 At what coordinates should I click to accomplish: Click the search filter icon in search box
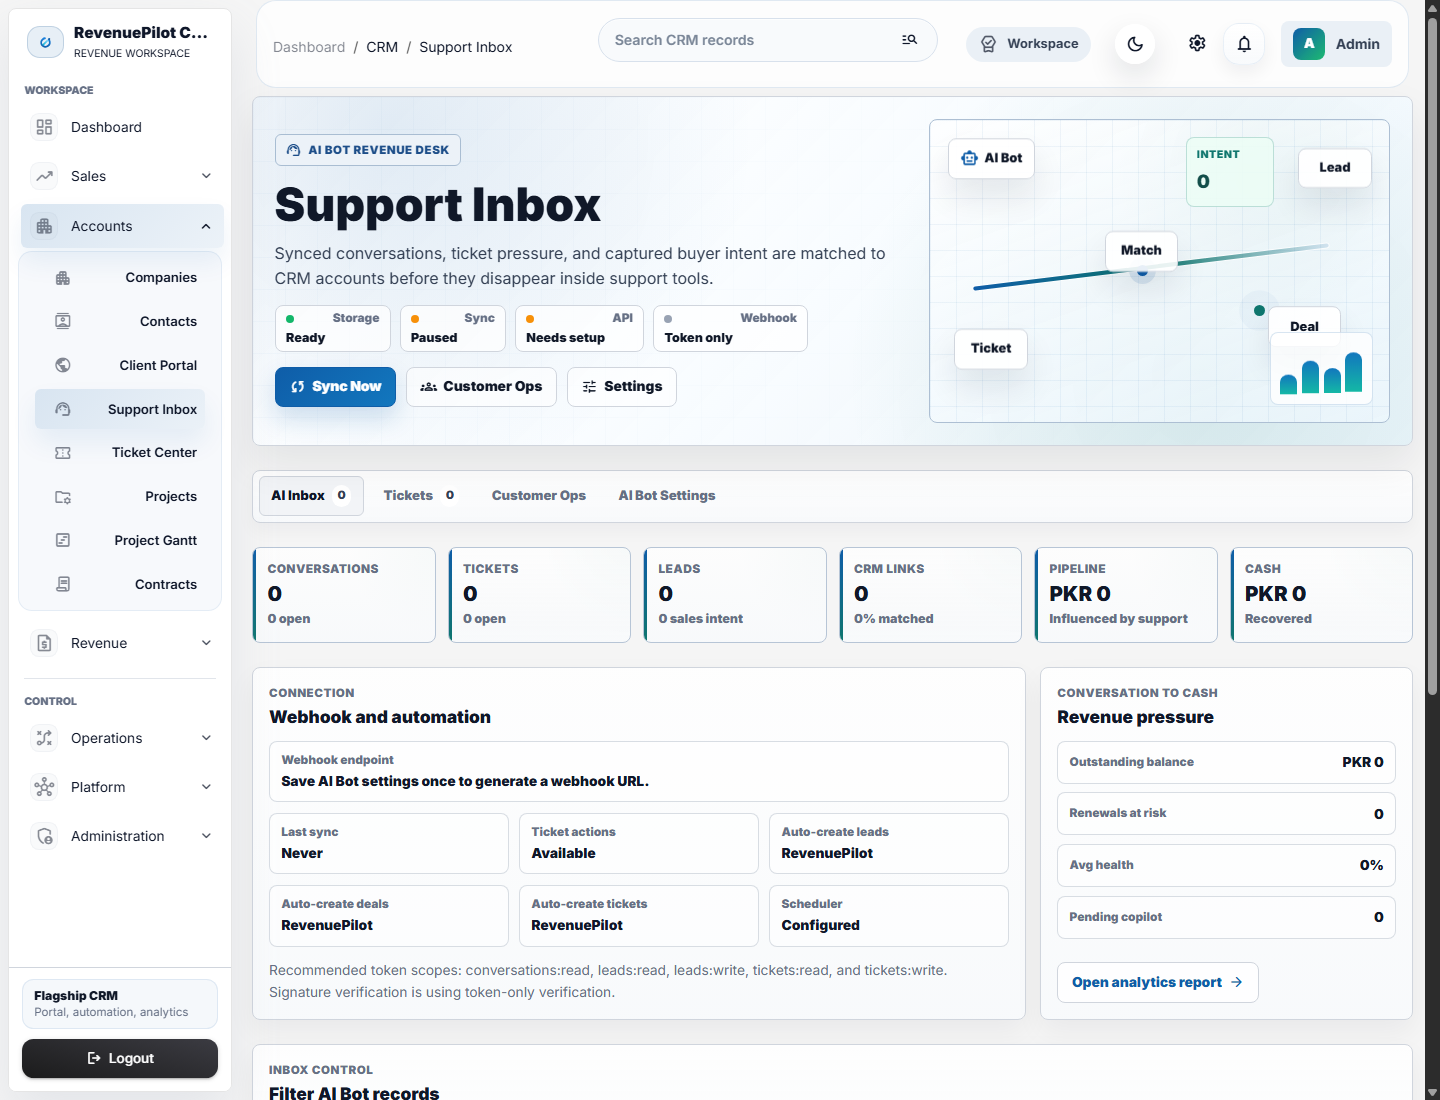pyautogui.click(x=909, y=40)
